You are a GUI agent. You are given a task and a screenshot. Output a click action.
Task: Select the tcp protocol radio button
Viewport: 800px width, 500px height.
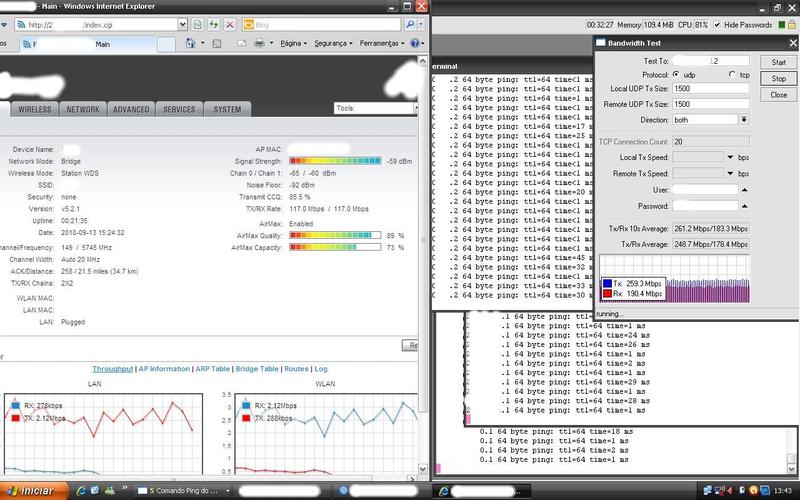pos(732,75)
